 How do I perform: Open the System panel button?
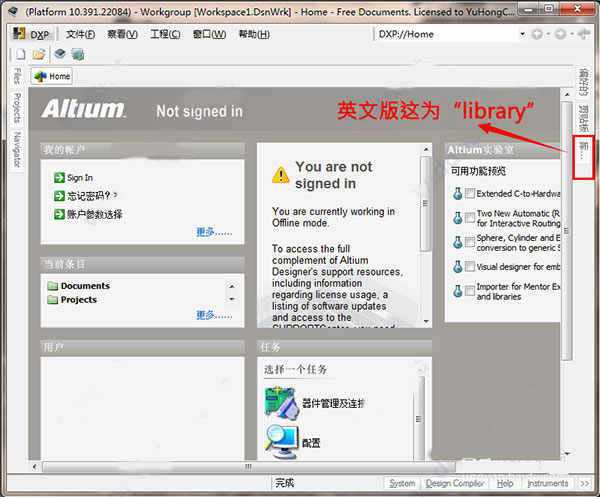point(402,483)
